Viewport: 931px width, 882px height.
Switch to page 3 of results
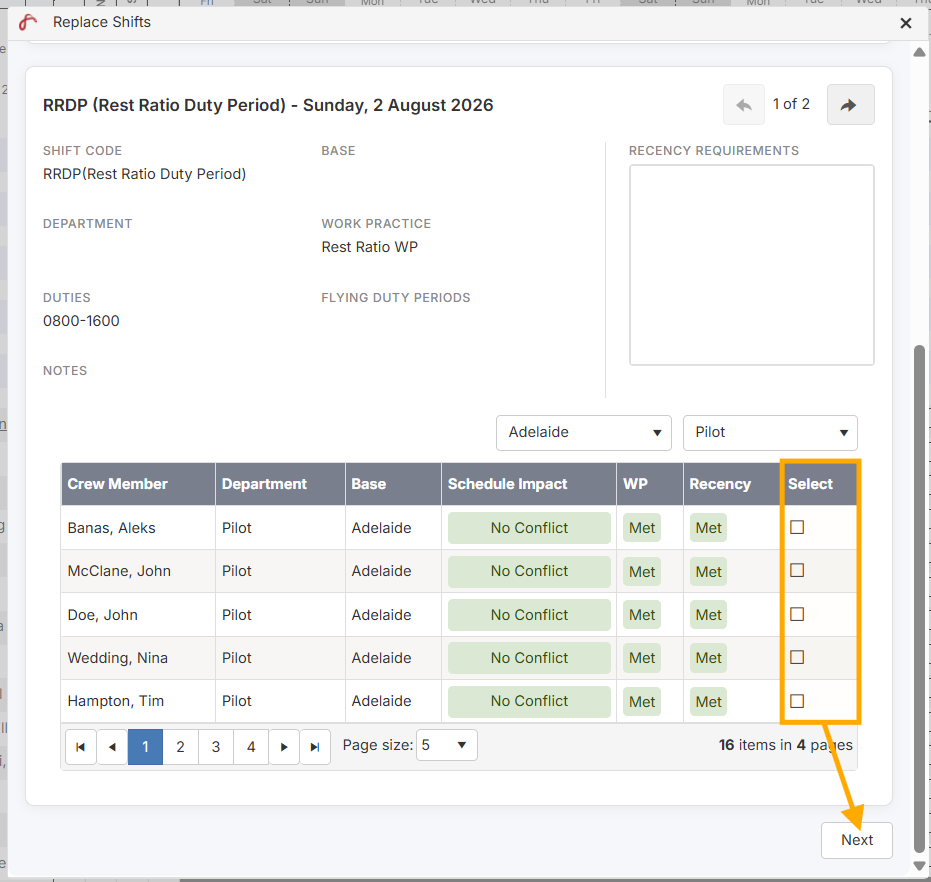tap(216, 747)
